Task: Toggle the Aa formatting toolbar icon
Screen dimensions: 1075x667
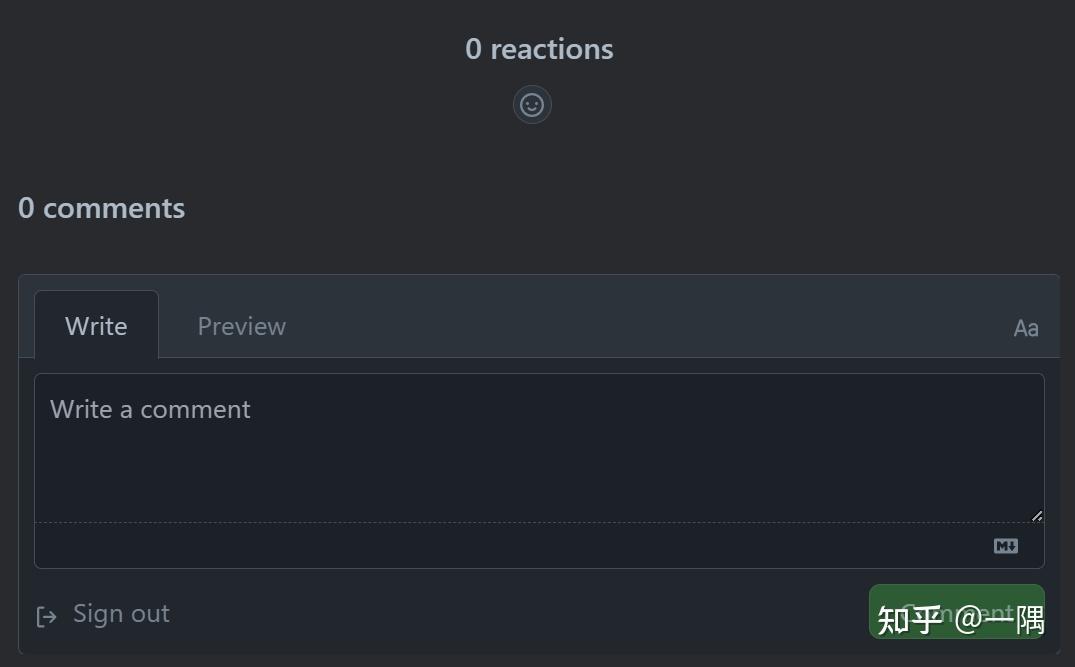Action: (x=1026, y=328)
